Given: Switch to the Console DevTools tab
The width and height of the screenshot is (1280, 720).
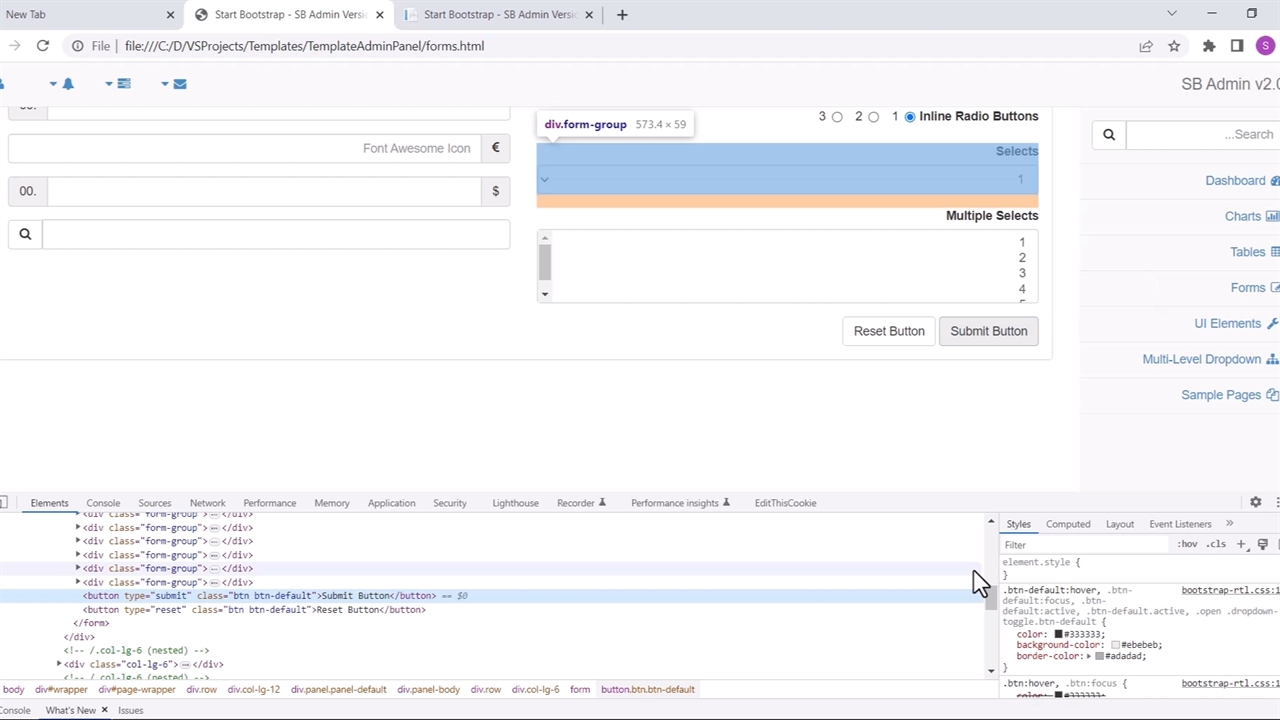Looking at the screenshot, I should pos(103,503).
